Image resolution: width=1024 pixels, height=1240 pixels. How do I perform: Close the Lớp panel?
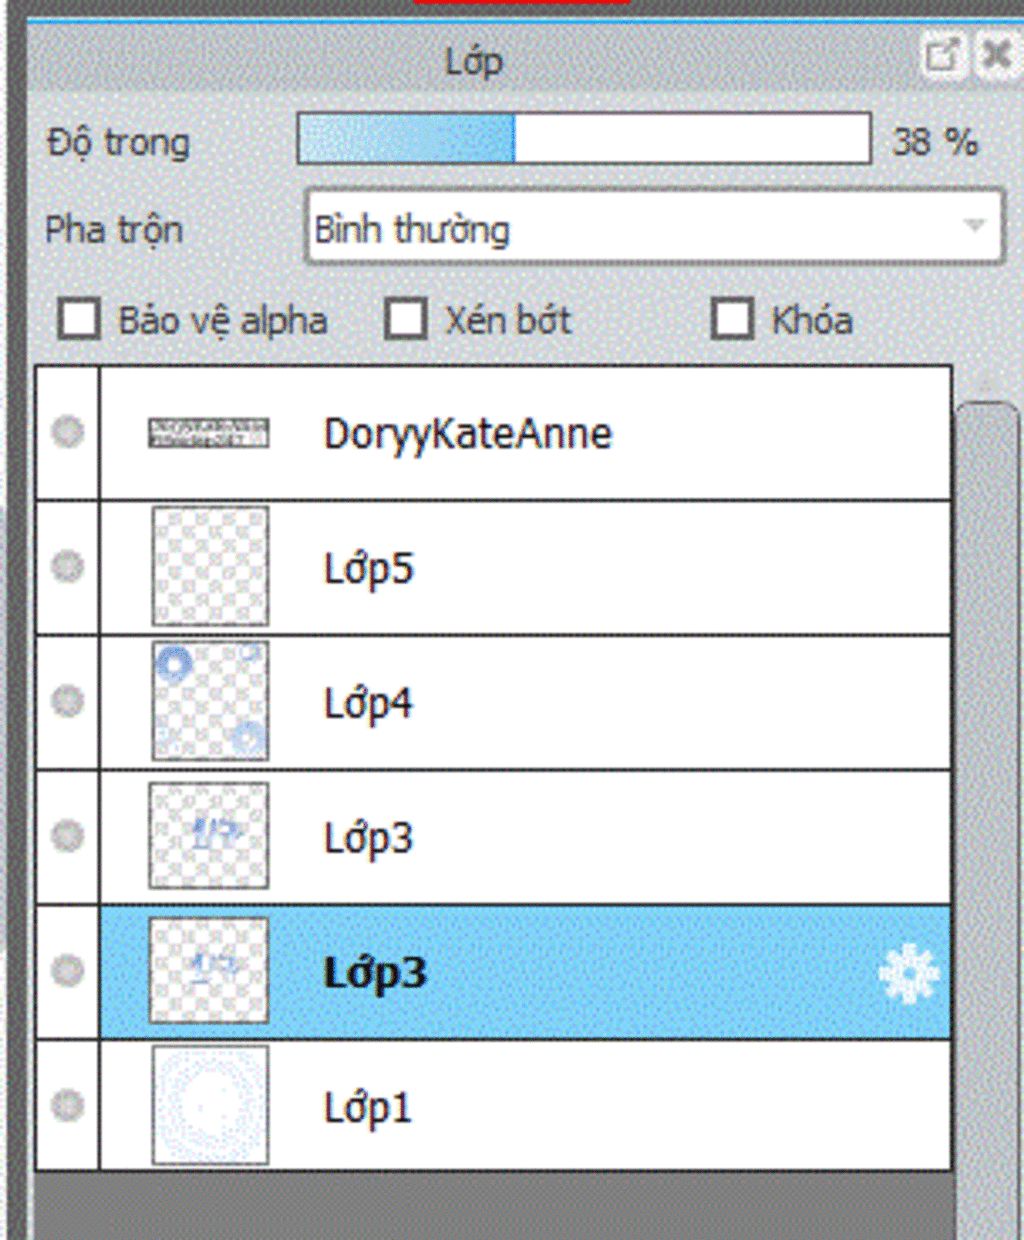(996, 55)
